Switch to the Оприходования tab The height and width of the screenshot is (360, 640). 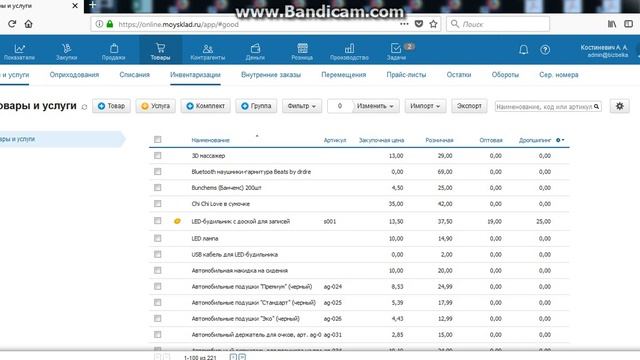pos(74,75)
